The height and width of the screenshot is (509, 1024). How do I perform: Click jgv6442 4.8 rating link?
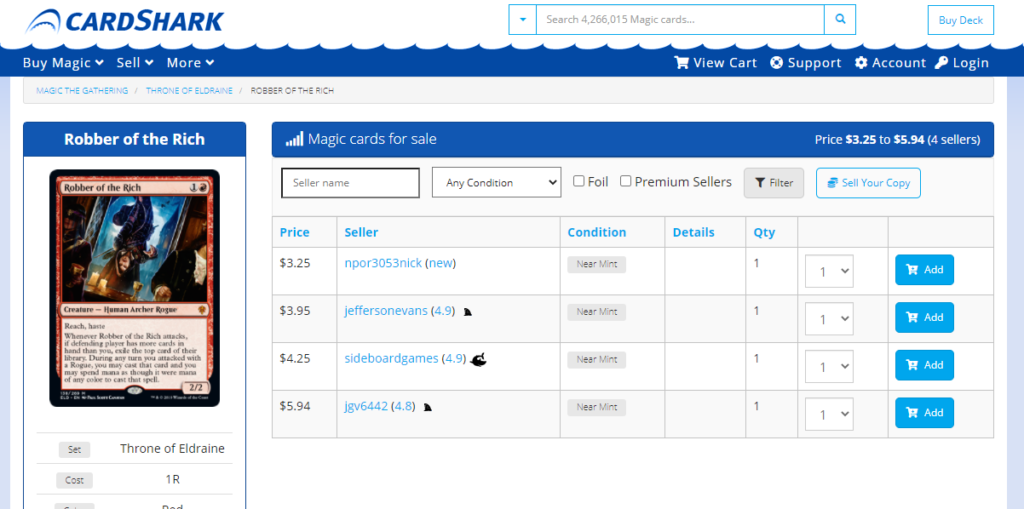404,406
